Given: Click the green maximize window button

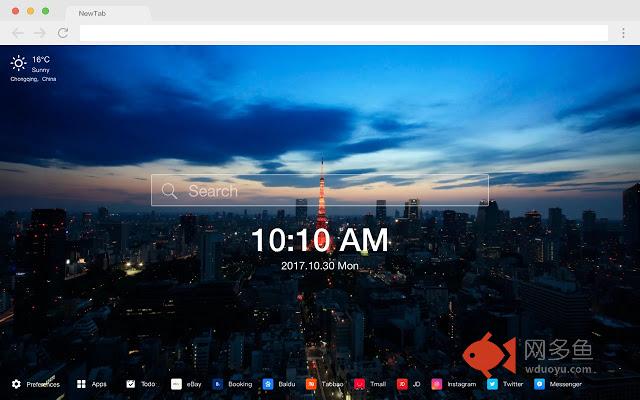Looking at the screenshot, I should (46, 11).
